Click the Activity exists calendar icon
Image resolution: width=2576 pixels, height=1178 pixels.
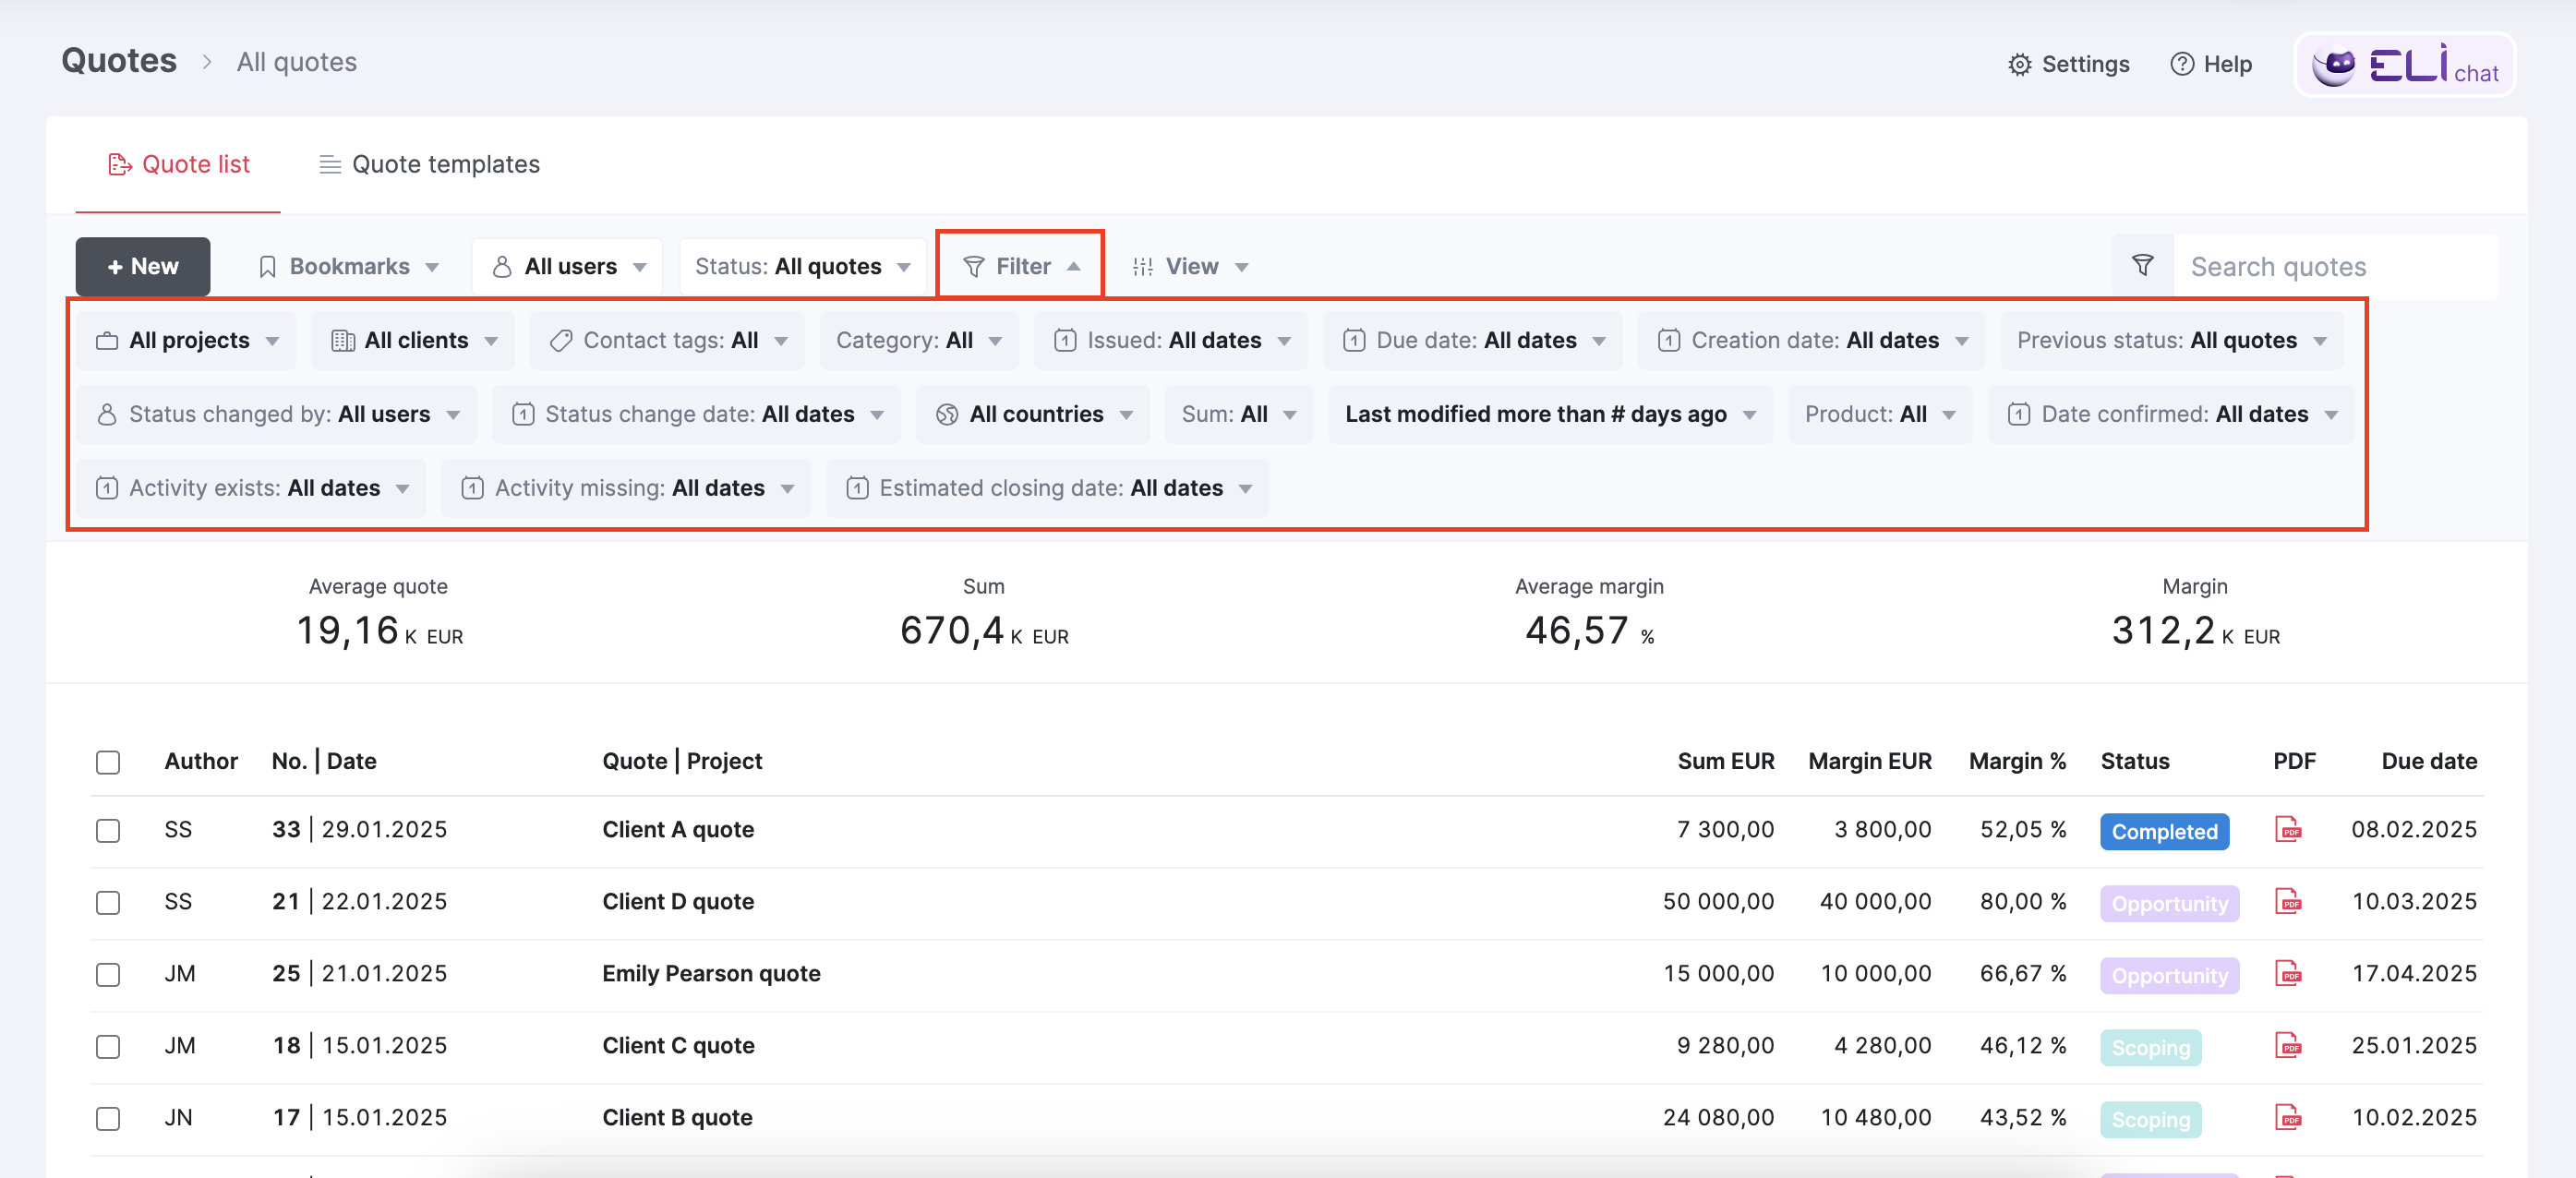point(106,489)
